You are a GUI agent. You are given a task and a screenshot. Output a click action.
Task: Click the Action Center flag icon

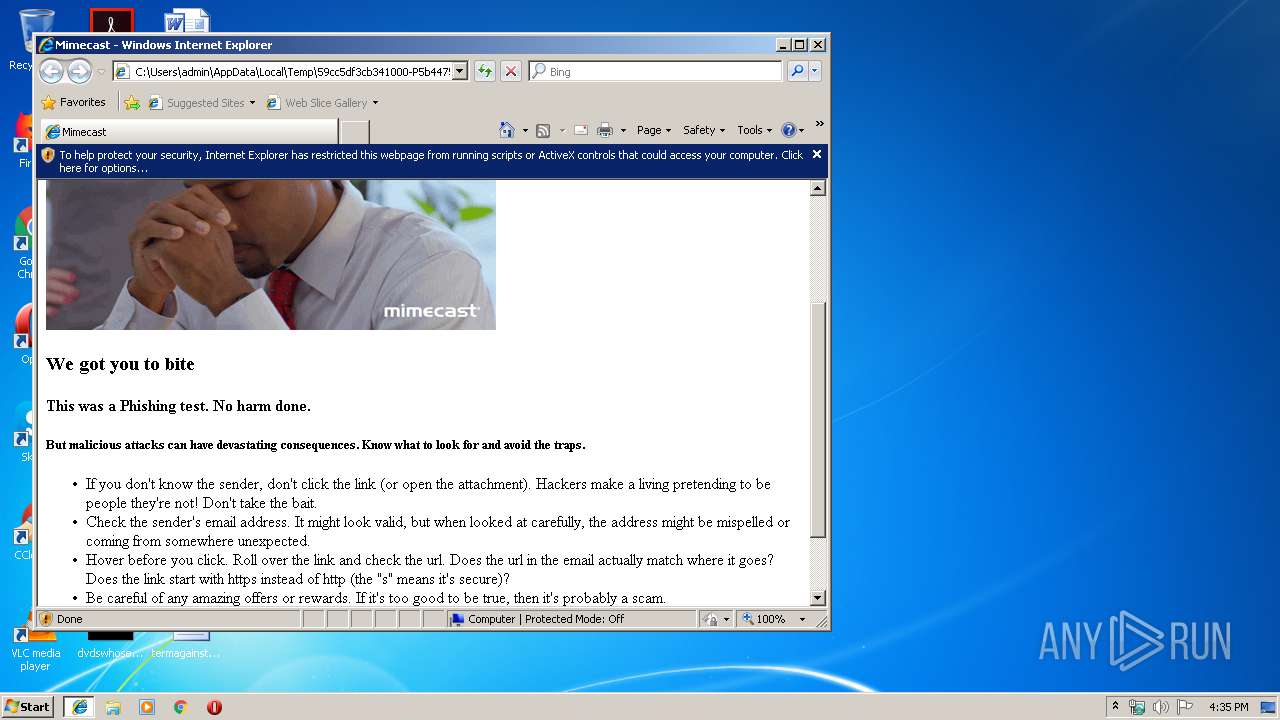[1185, 707]
